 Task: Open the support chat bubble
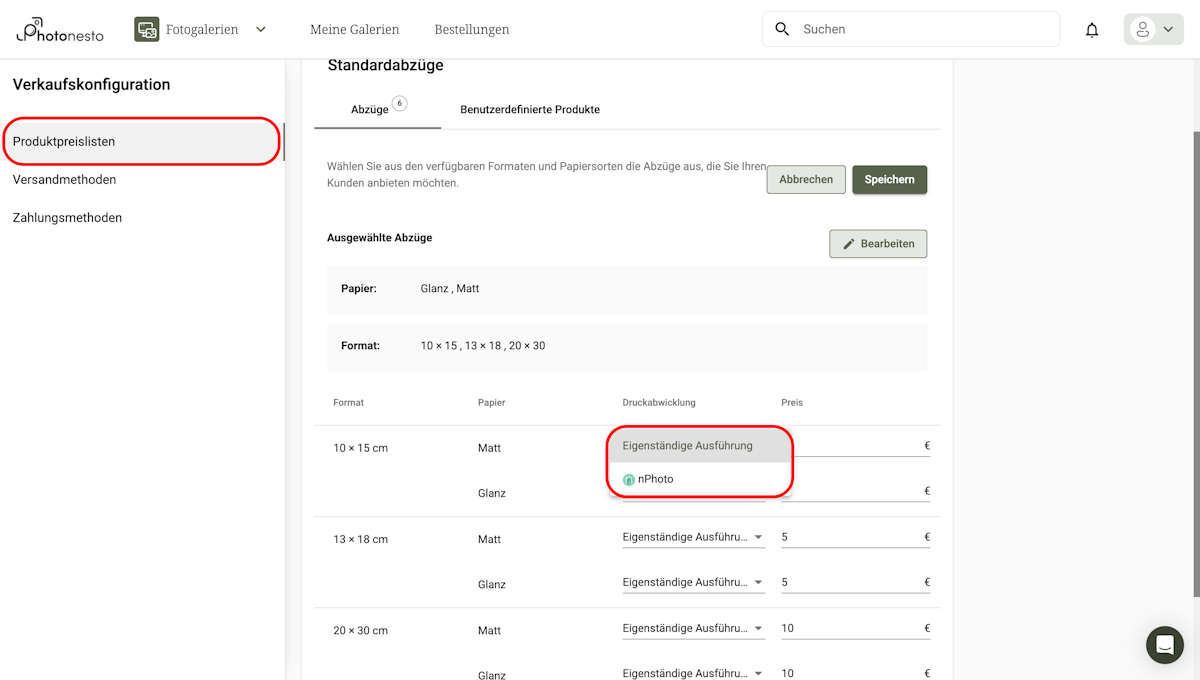point(1164,645)
